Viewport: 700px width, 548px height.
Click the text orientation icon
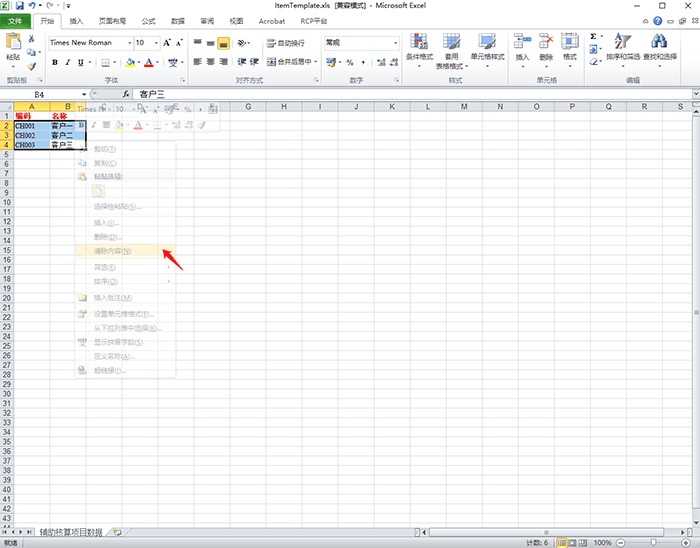coord(242,43)
